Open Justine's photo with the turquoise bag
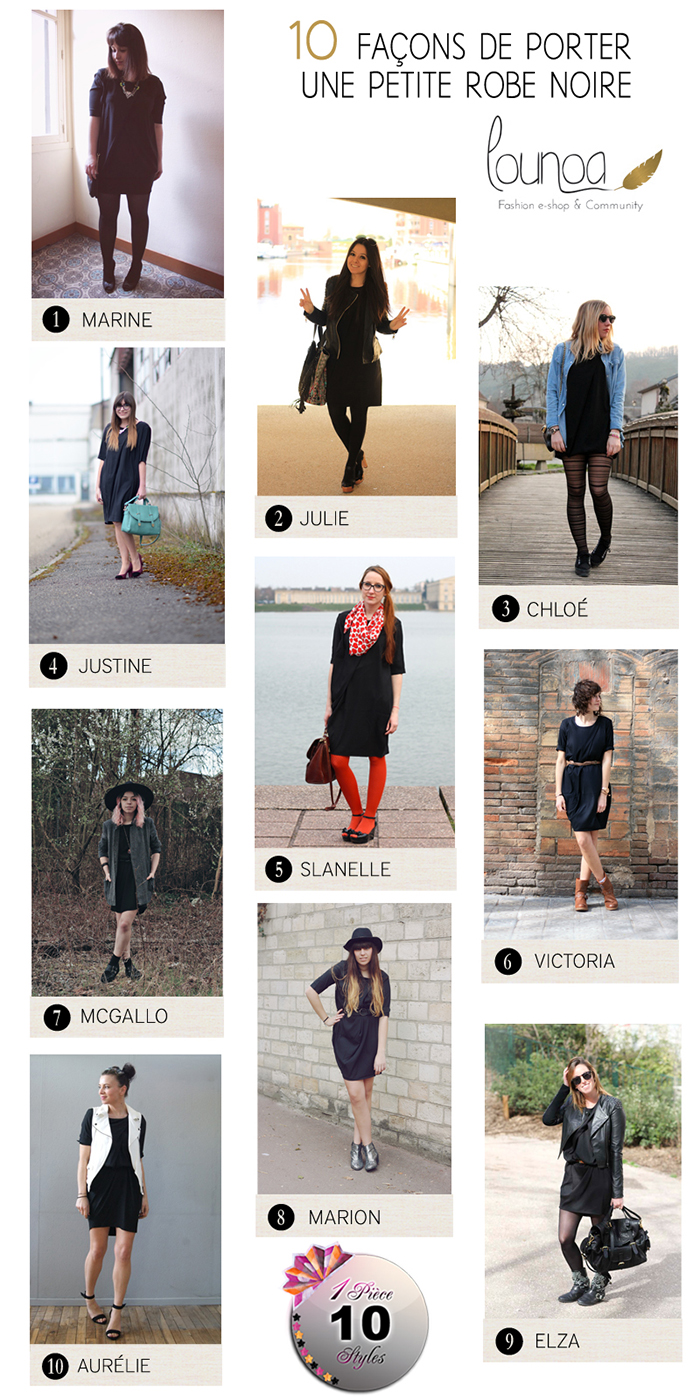Screen dimensions: 700x1400 click(x=127, y=495)
